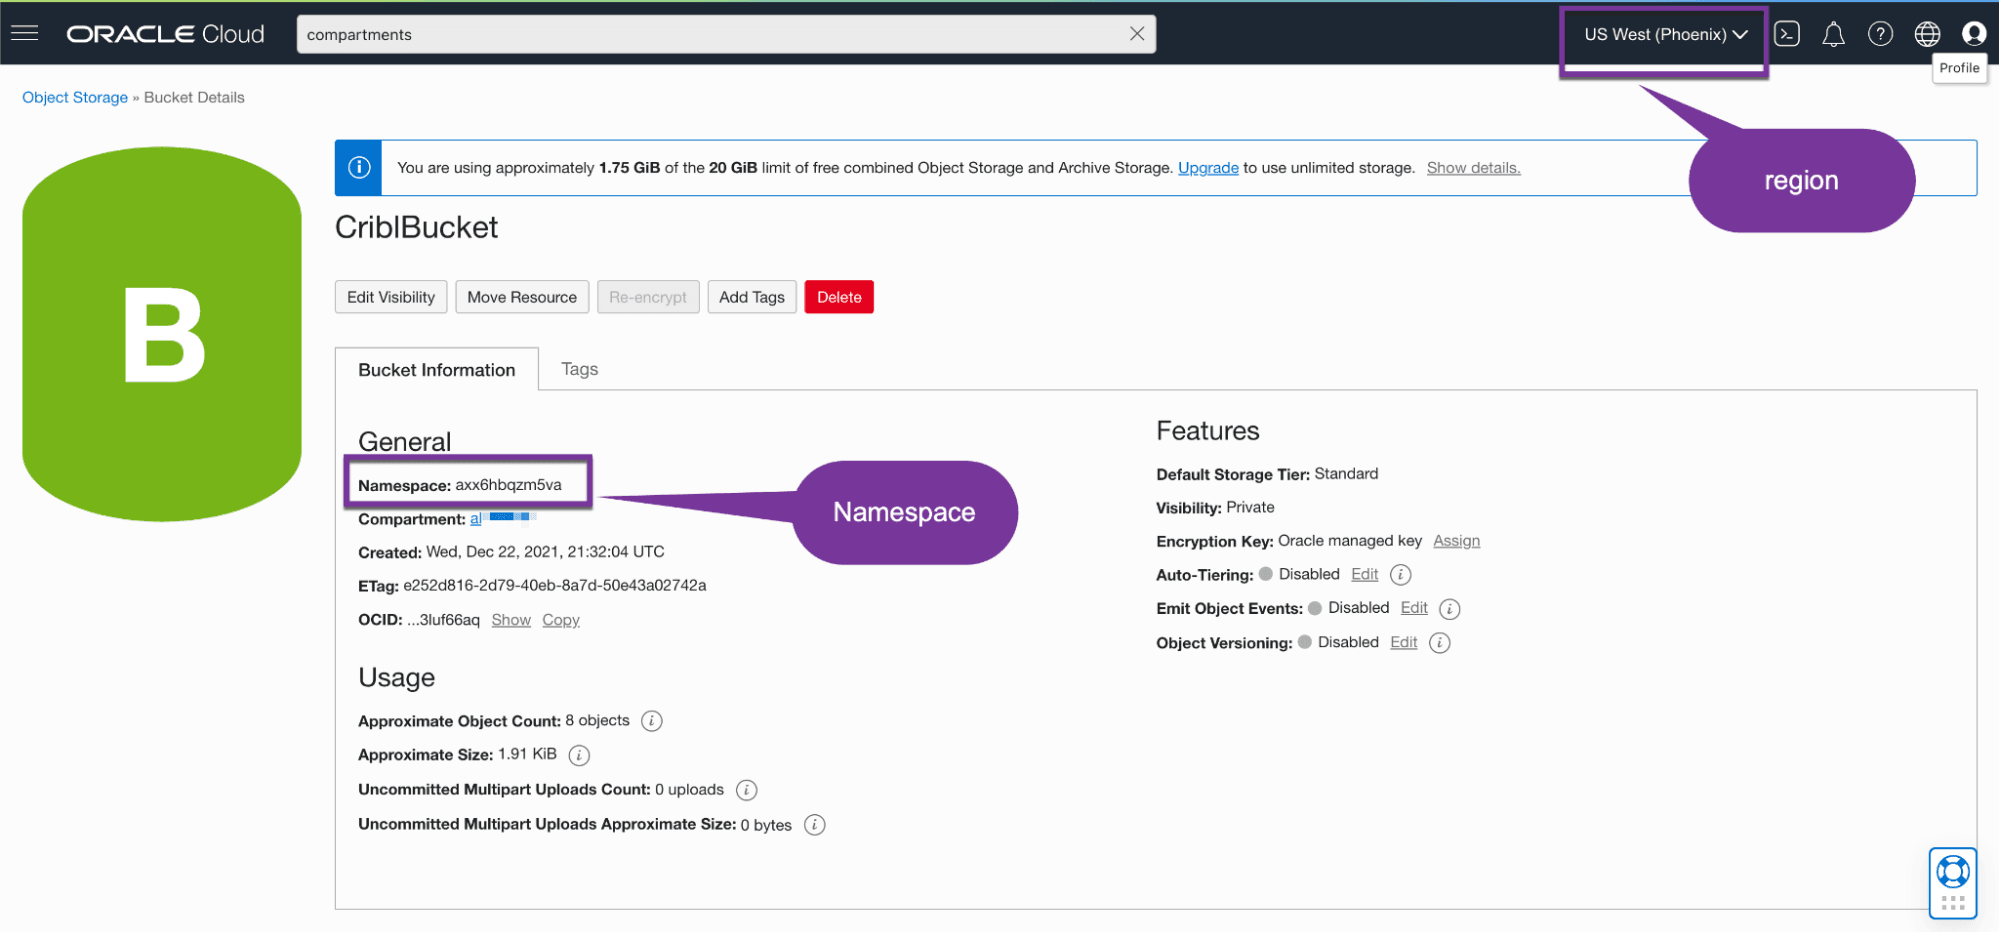Click the Object Versioning info icon
Screen dimensions: 1999x933
click(1439, 643)
